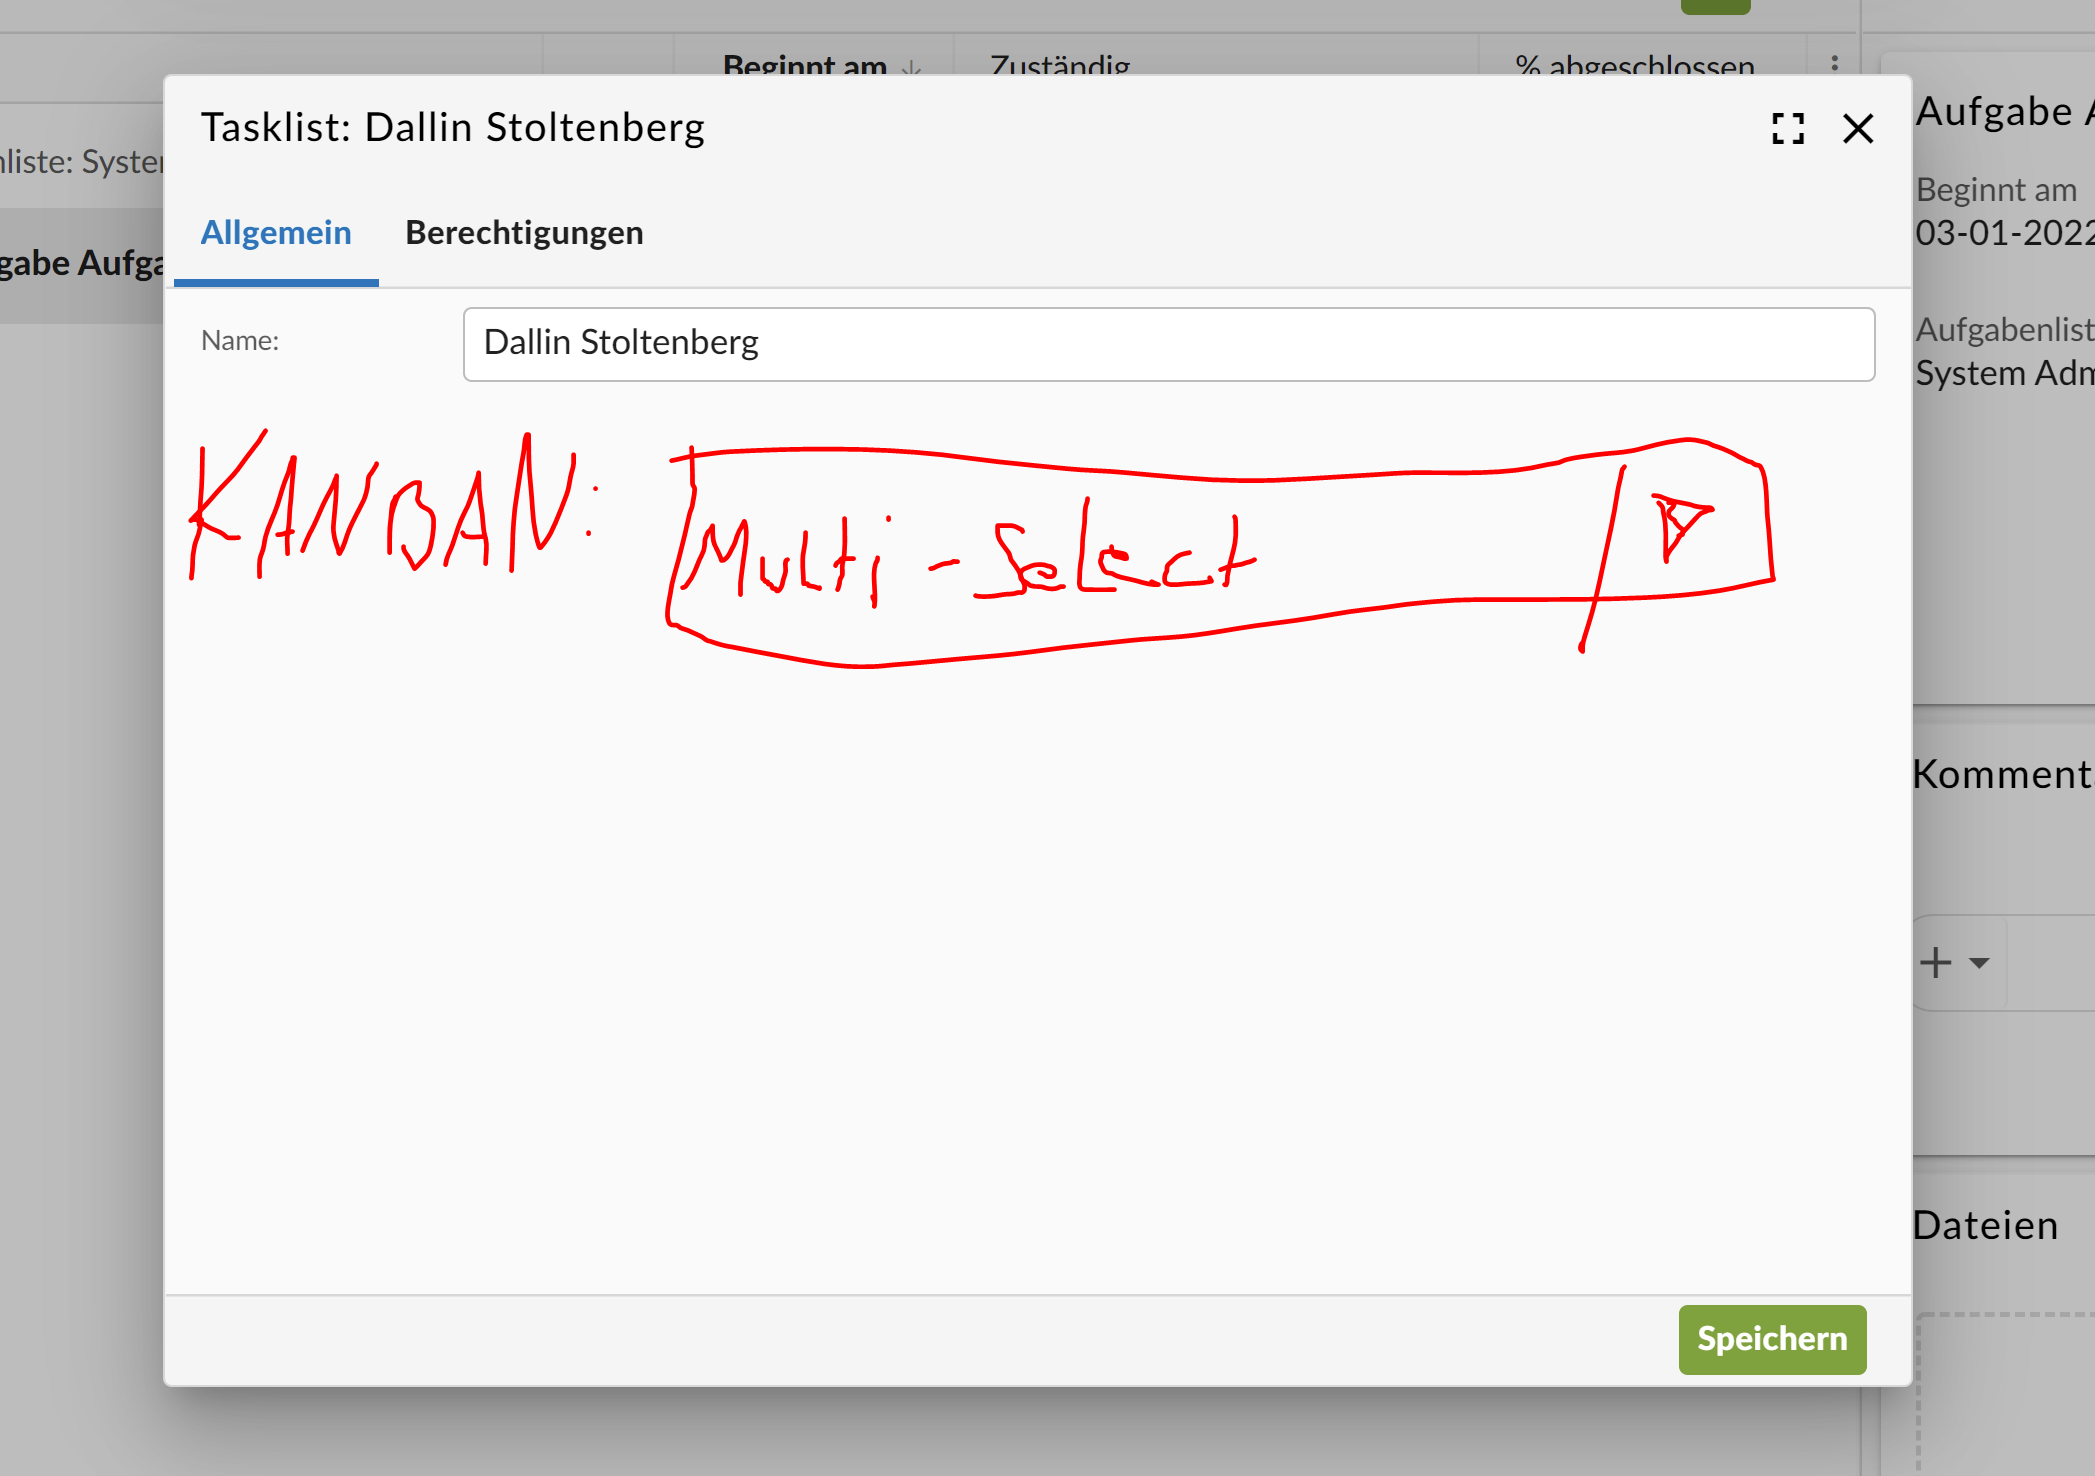Image resolution: width=2095 pixels, height=1476 pixels.
Task: Click the Aufgabenliste System group row
Action: pyautogui.click(x=80, y=162)
